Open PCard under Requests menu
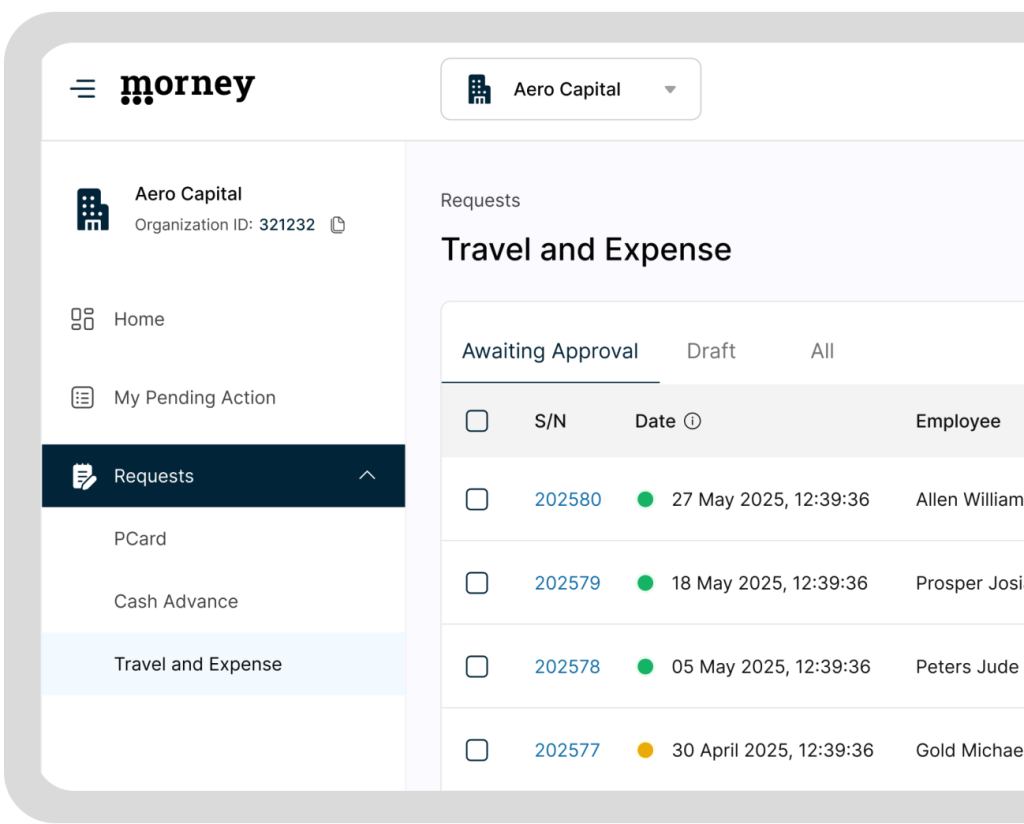Image resolution: width=1024 pixels, height=824 pixels. coord(140,538)
